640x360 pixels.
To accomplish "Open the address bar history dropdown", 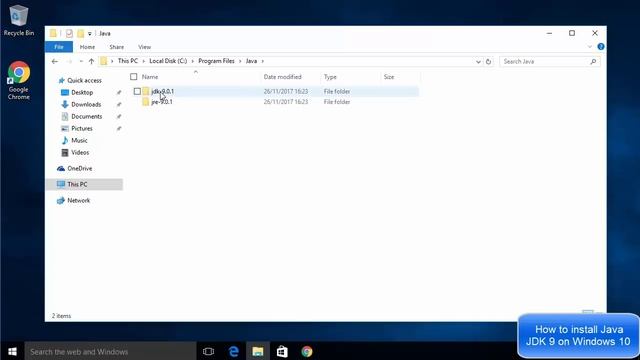I will (x=478, y=62).
